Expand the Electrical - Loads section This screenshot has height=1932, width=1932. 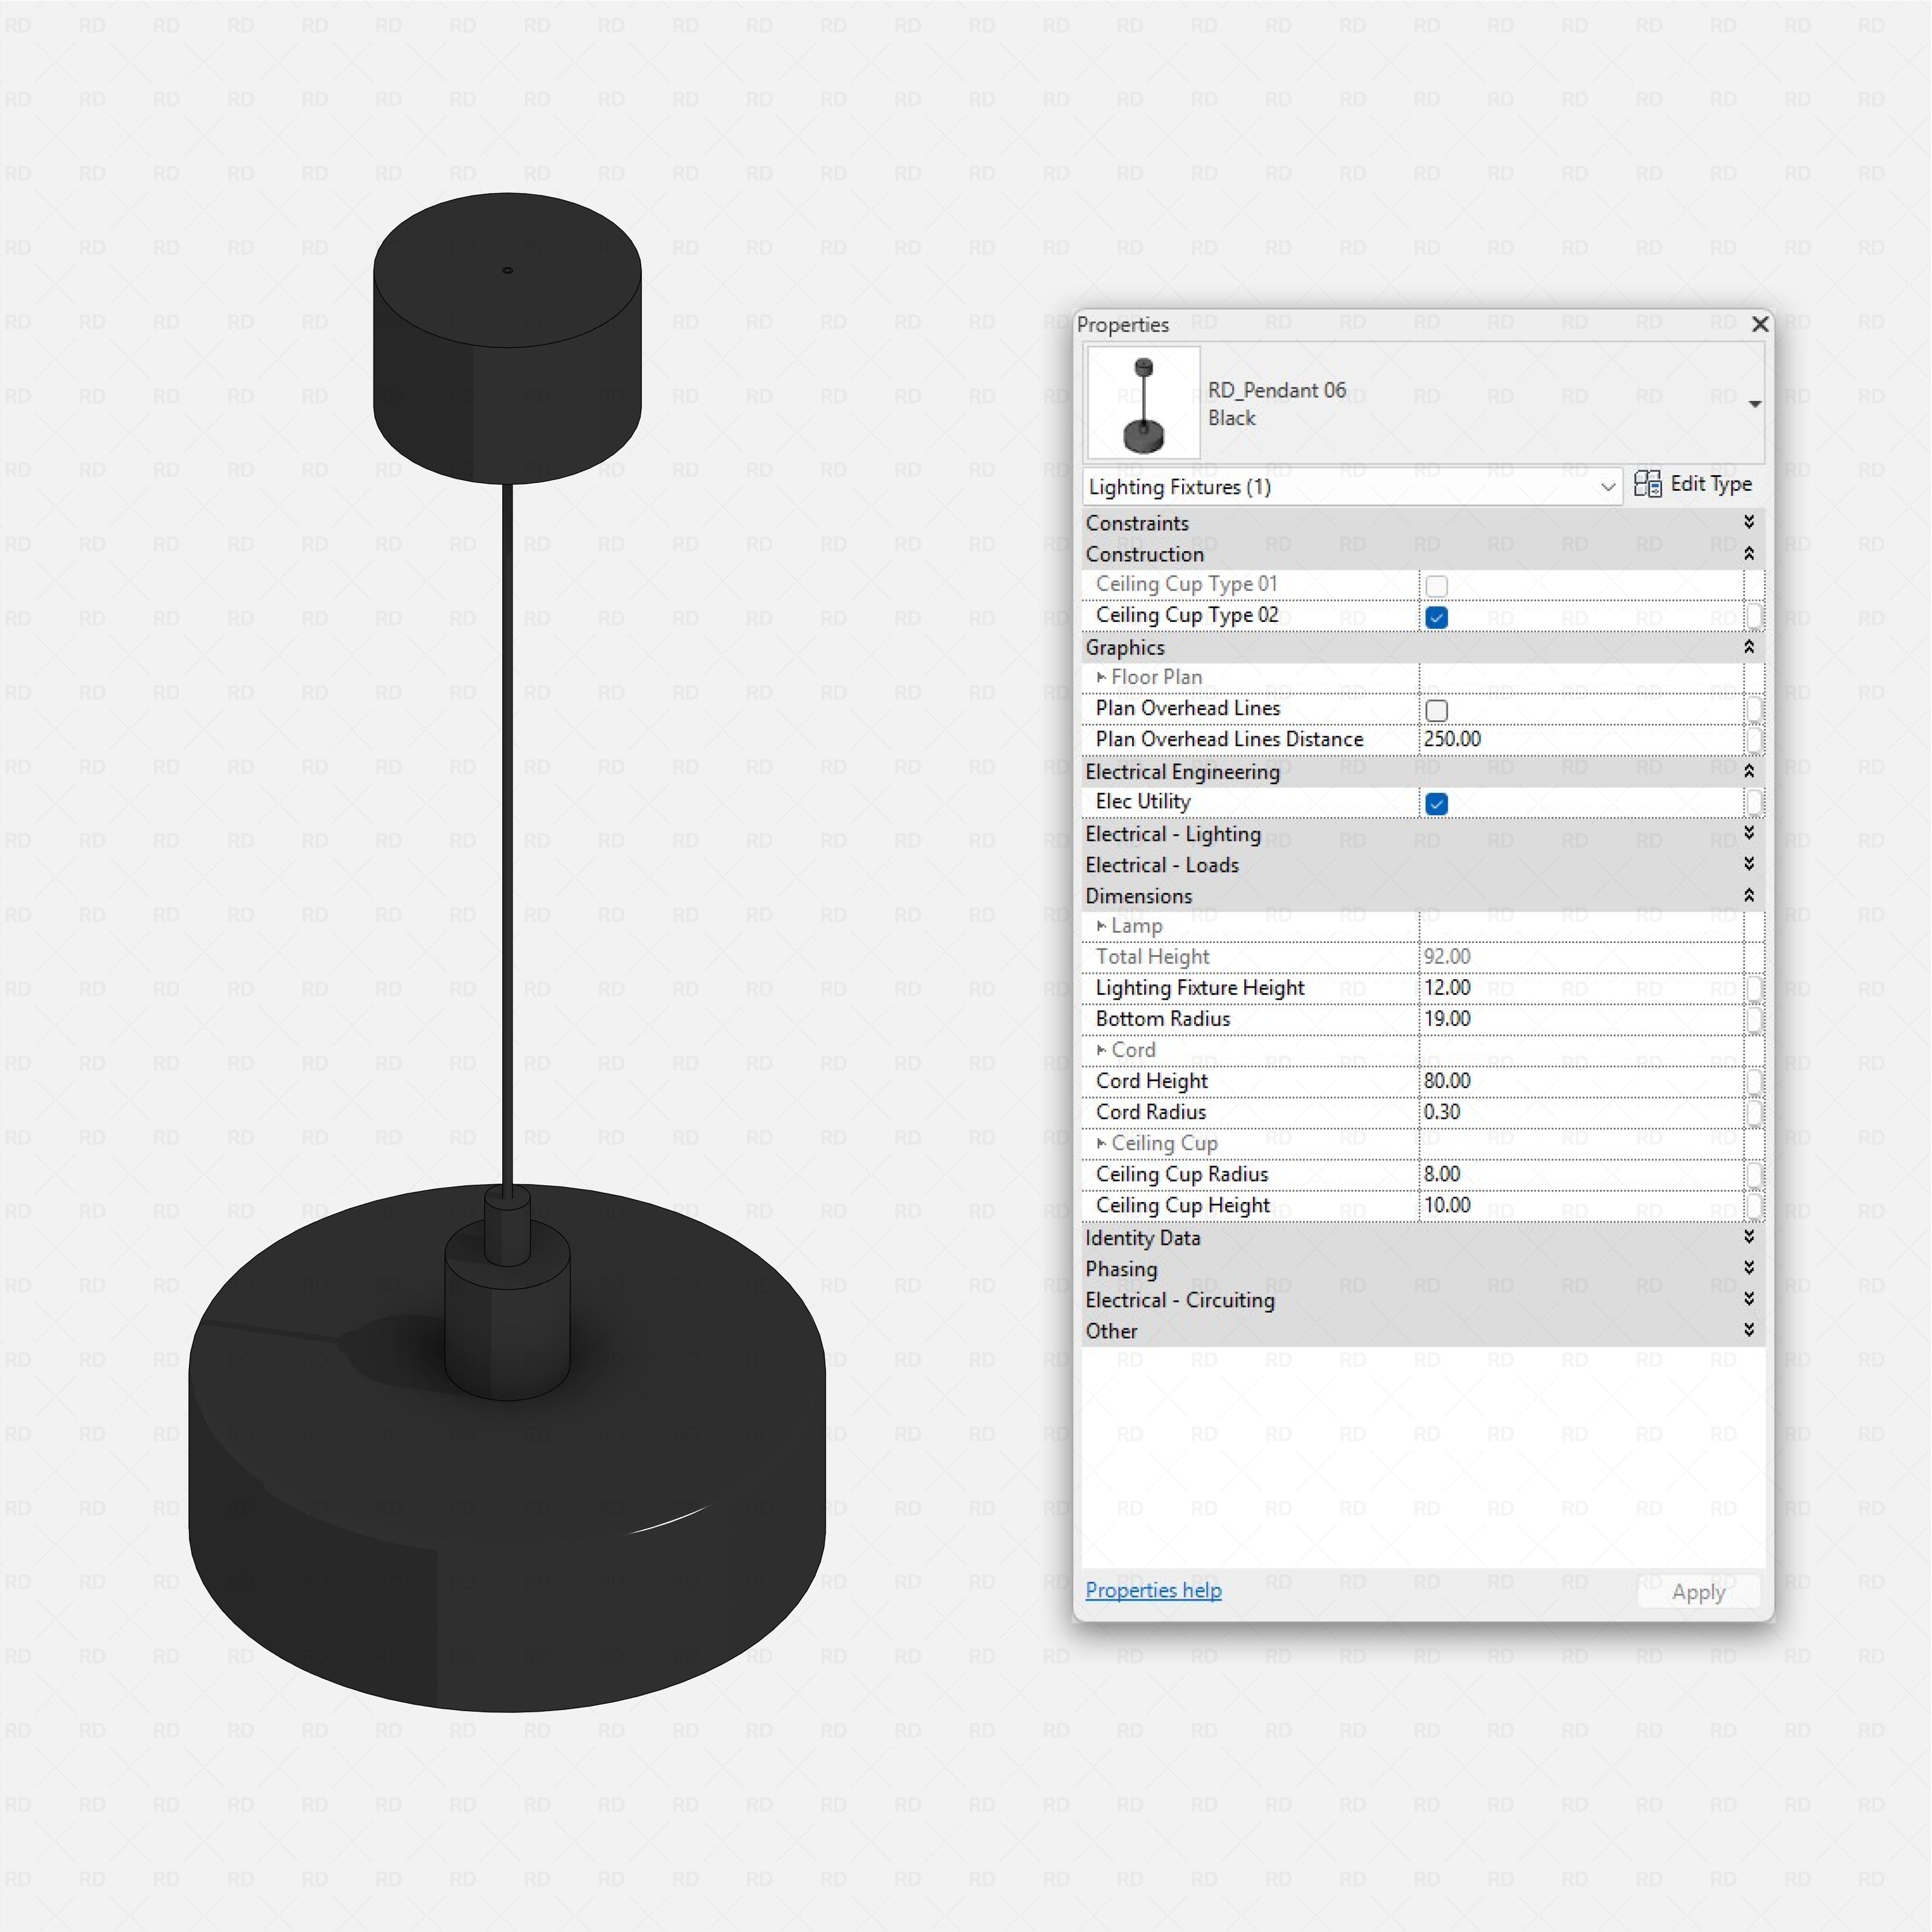click(1748, 863)
